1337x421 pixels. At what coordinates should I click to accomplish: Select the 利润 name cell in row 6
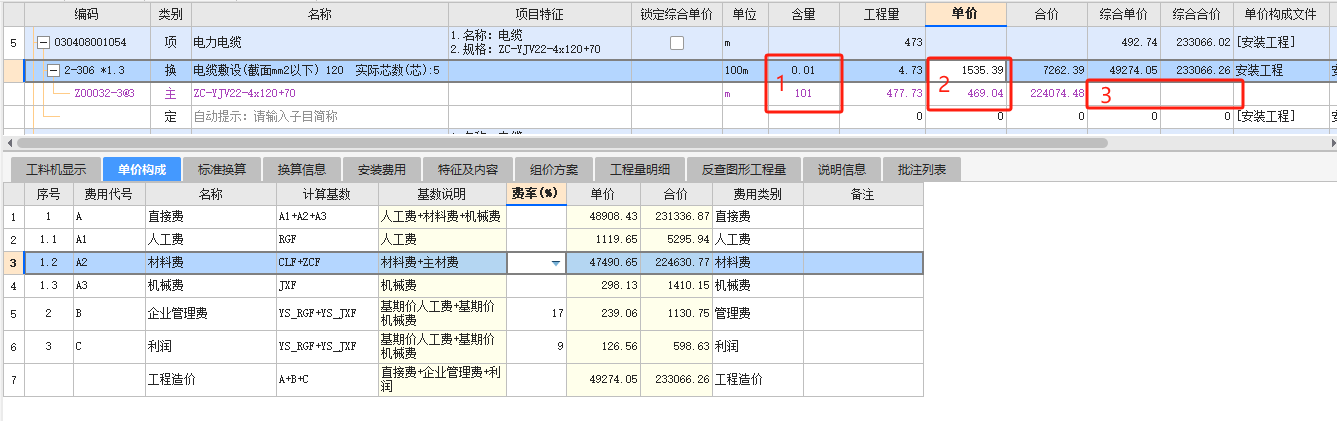(x=211, y=346)
